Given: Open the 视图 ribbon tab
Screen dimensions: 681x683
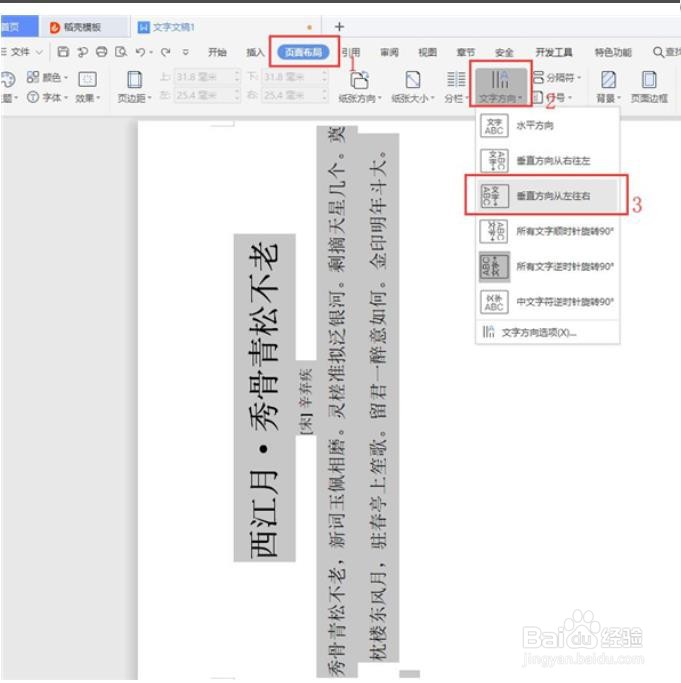Looking at the screenshot, I should pyautogui.click(x=427, y=52).
